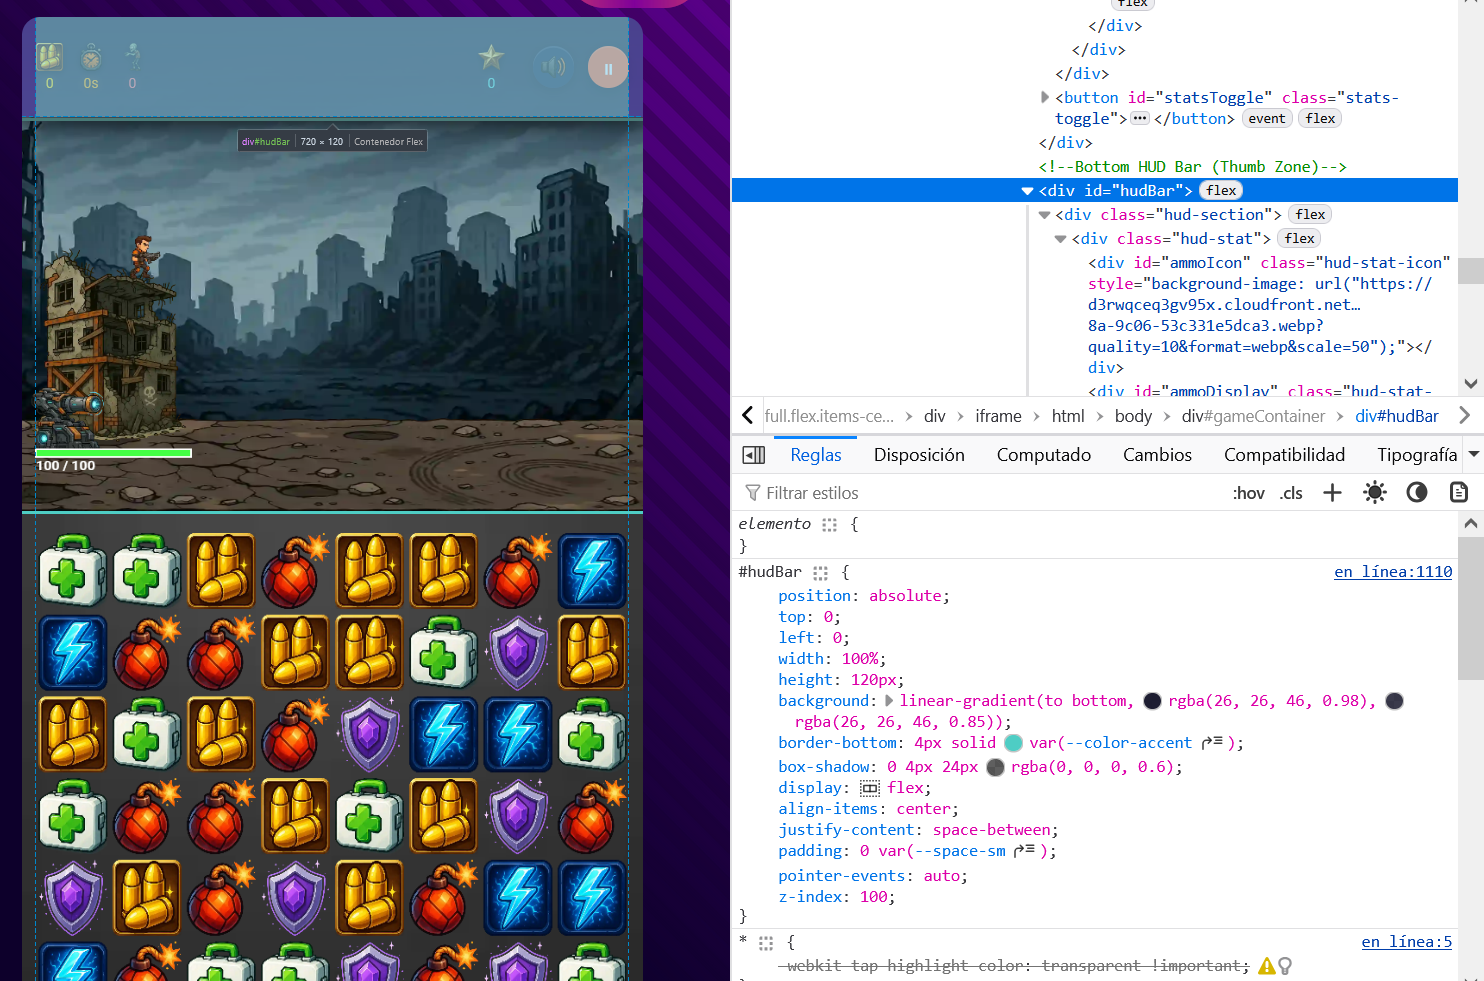Mute game sound via the speaker button

coord(553,67)
